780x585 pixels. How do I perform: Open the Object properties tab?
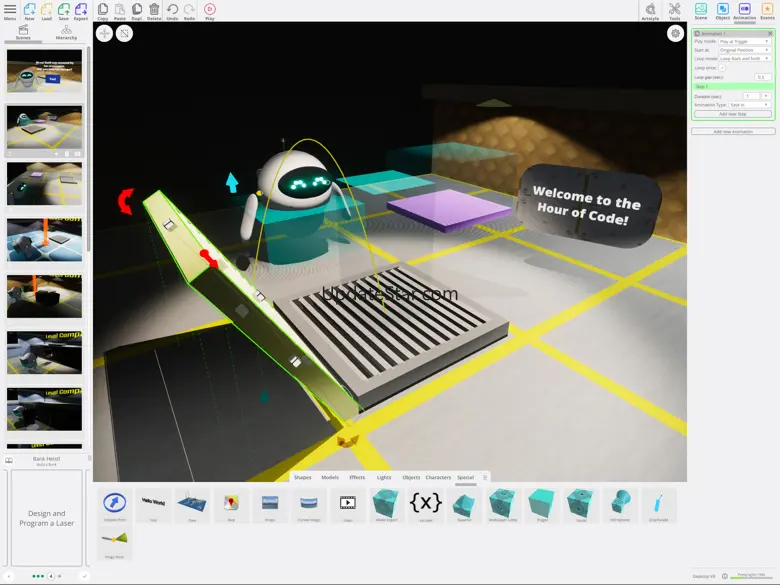pyautogui.click(x=722, y=11)
